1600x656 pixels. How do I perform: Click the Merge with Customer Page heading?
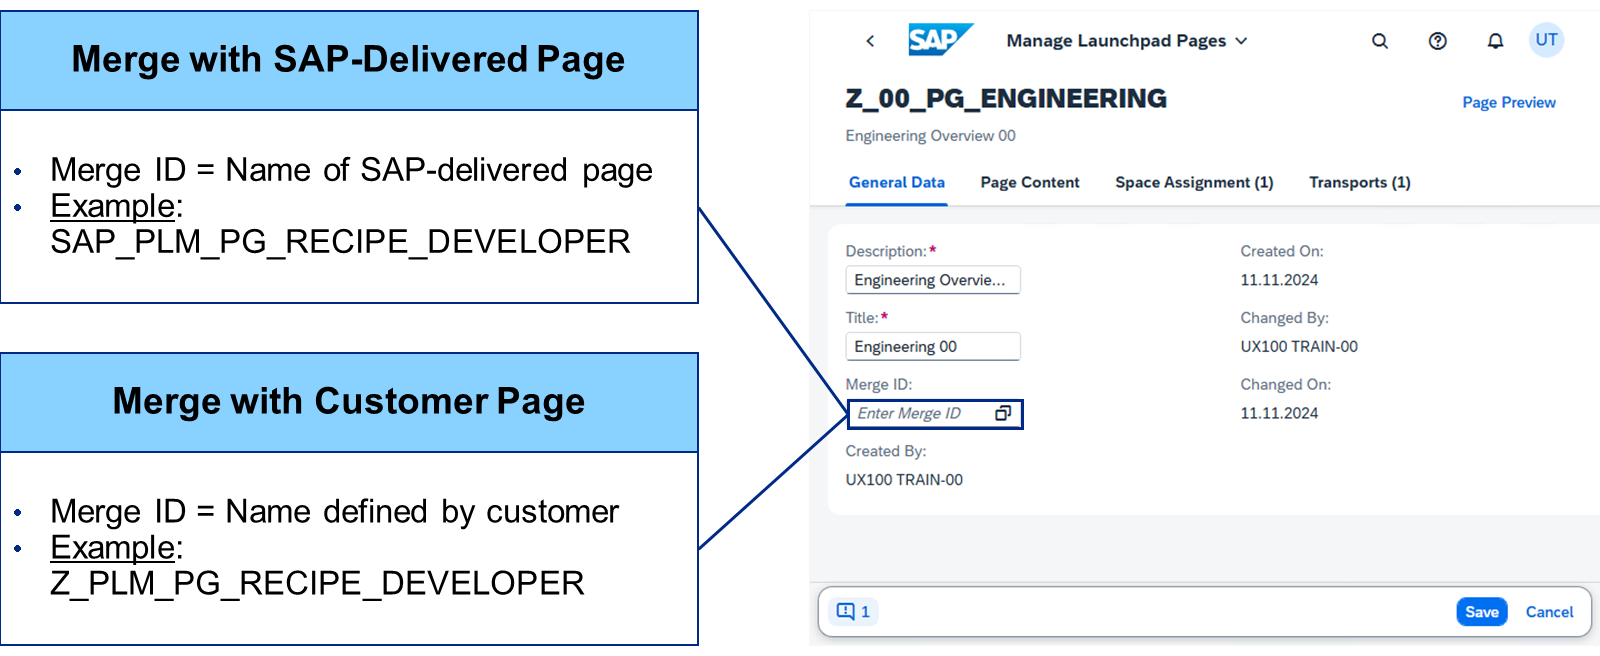pos(348,402)
